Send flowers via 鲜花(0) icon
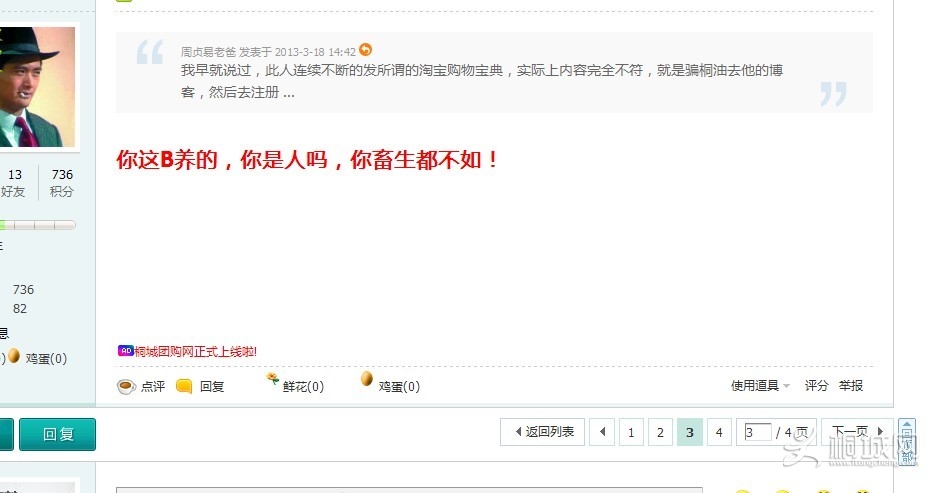This screenshot has height=493, width=949. [x=272, y=379]
